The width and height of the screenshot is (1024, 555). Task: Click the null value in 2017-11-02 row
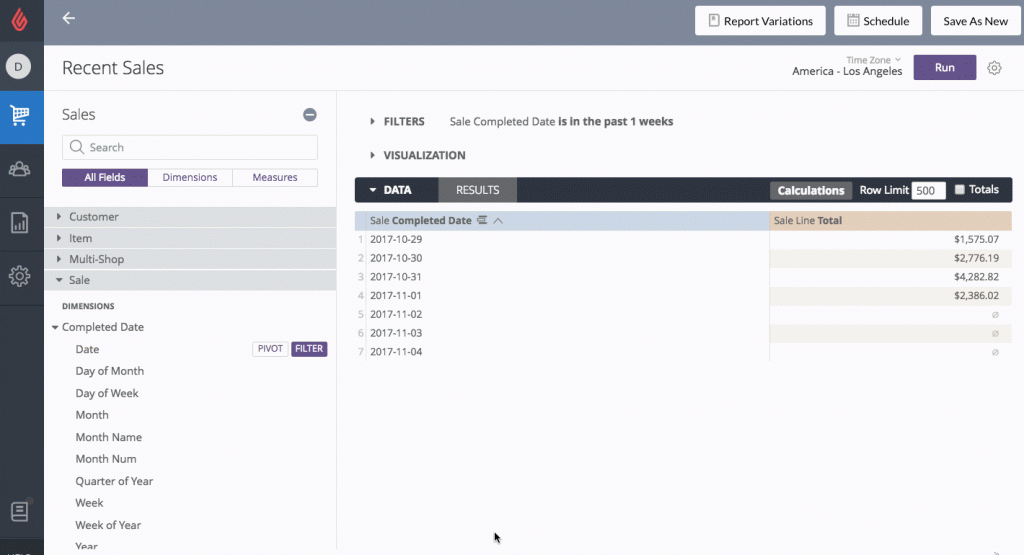(x=995, y=315)
